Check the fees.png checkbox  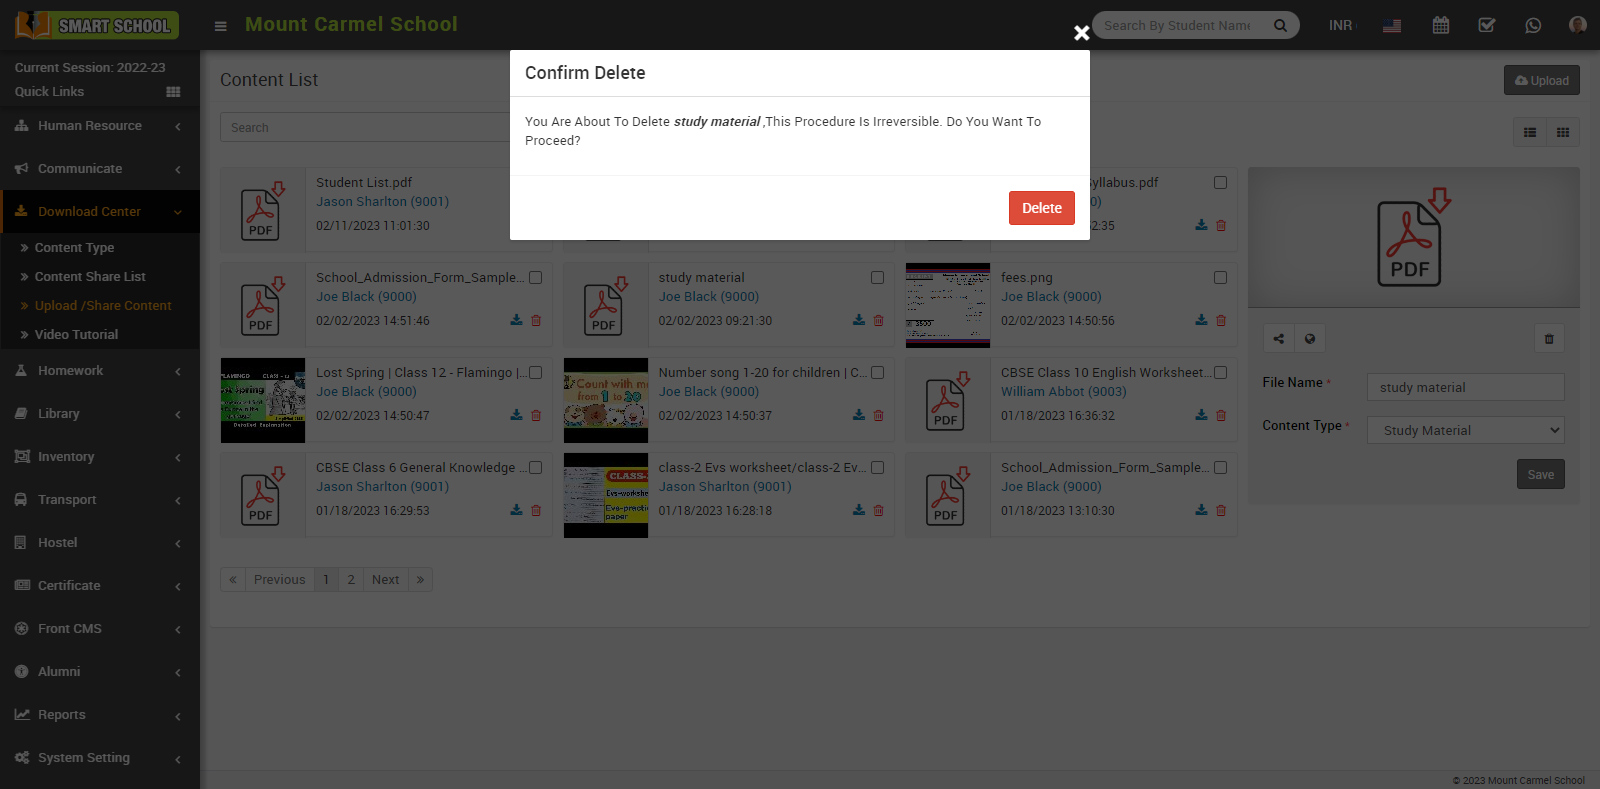pyautogui.click(x=1220, y=278)
